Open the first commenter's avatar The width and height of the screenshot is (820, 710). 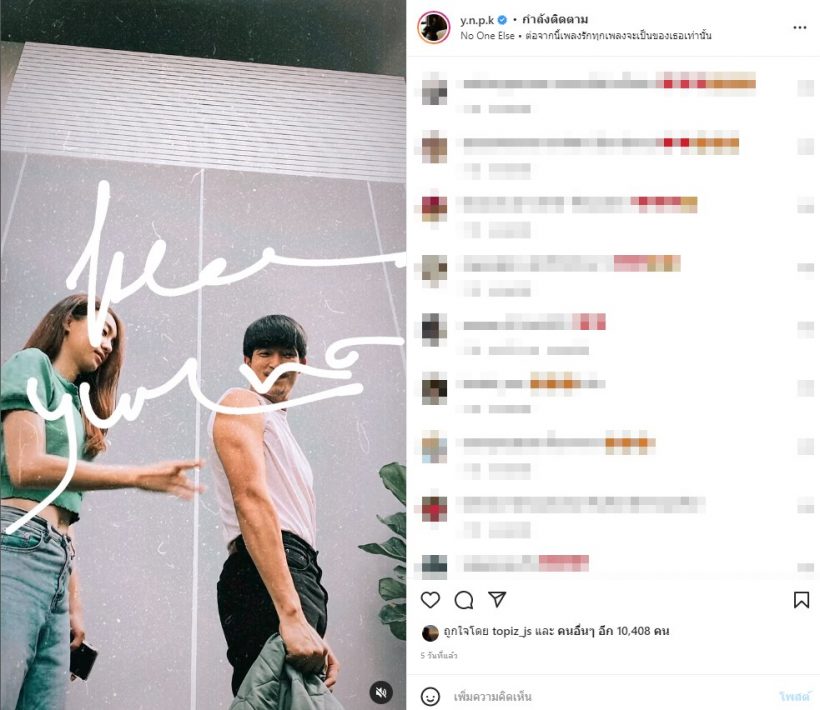434,89
